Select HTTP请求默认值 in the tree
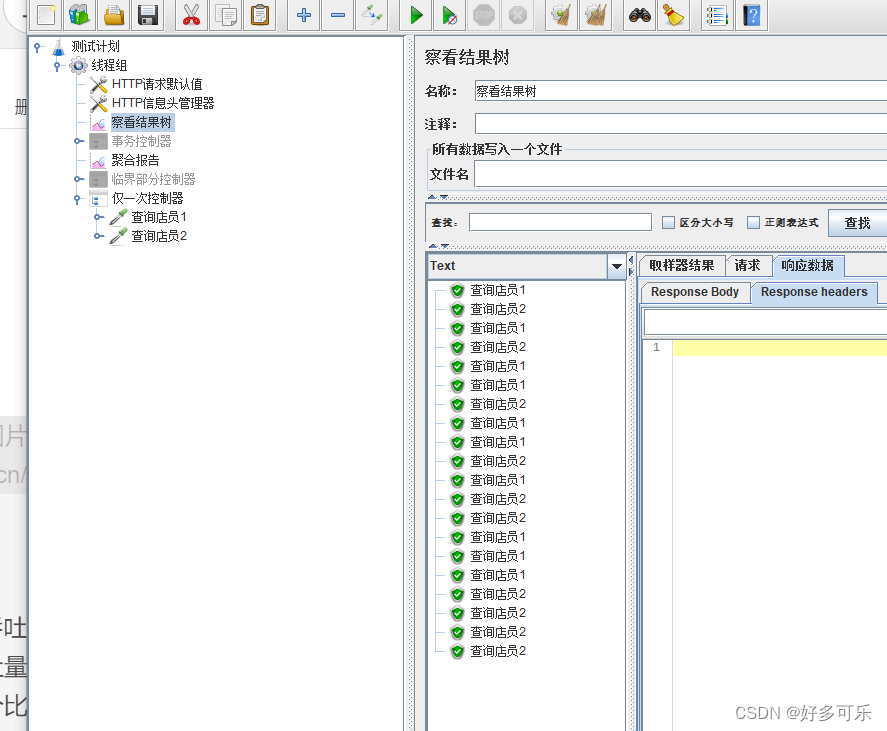This screenshot has height=731, width=887. [157, 84]
